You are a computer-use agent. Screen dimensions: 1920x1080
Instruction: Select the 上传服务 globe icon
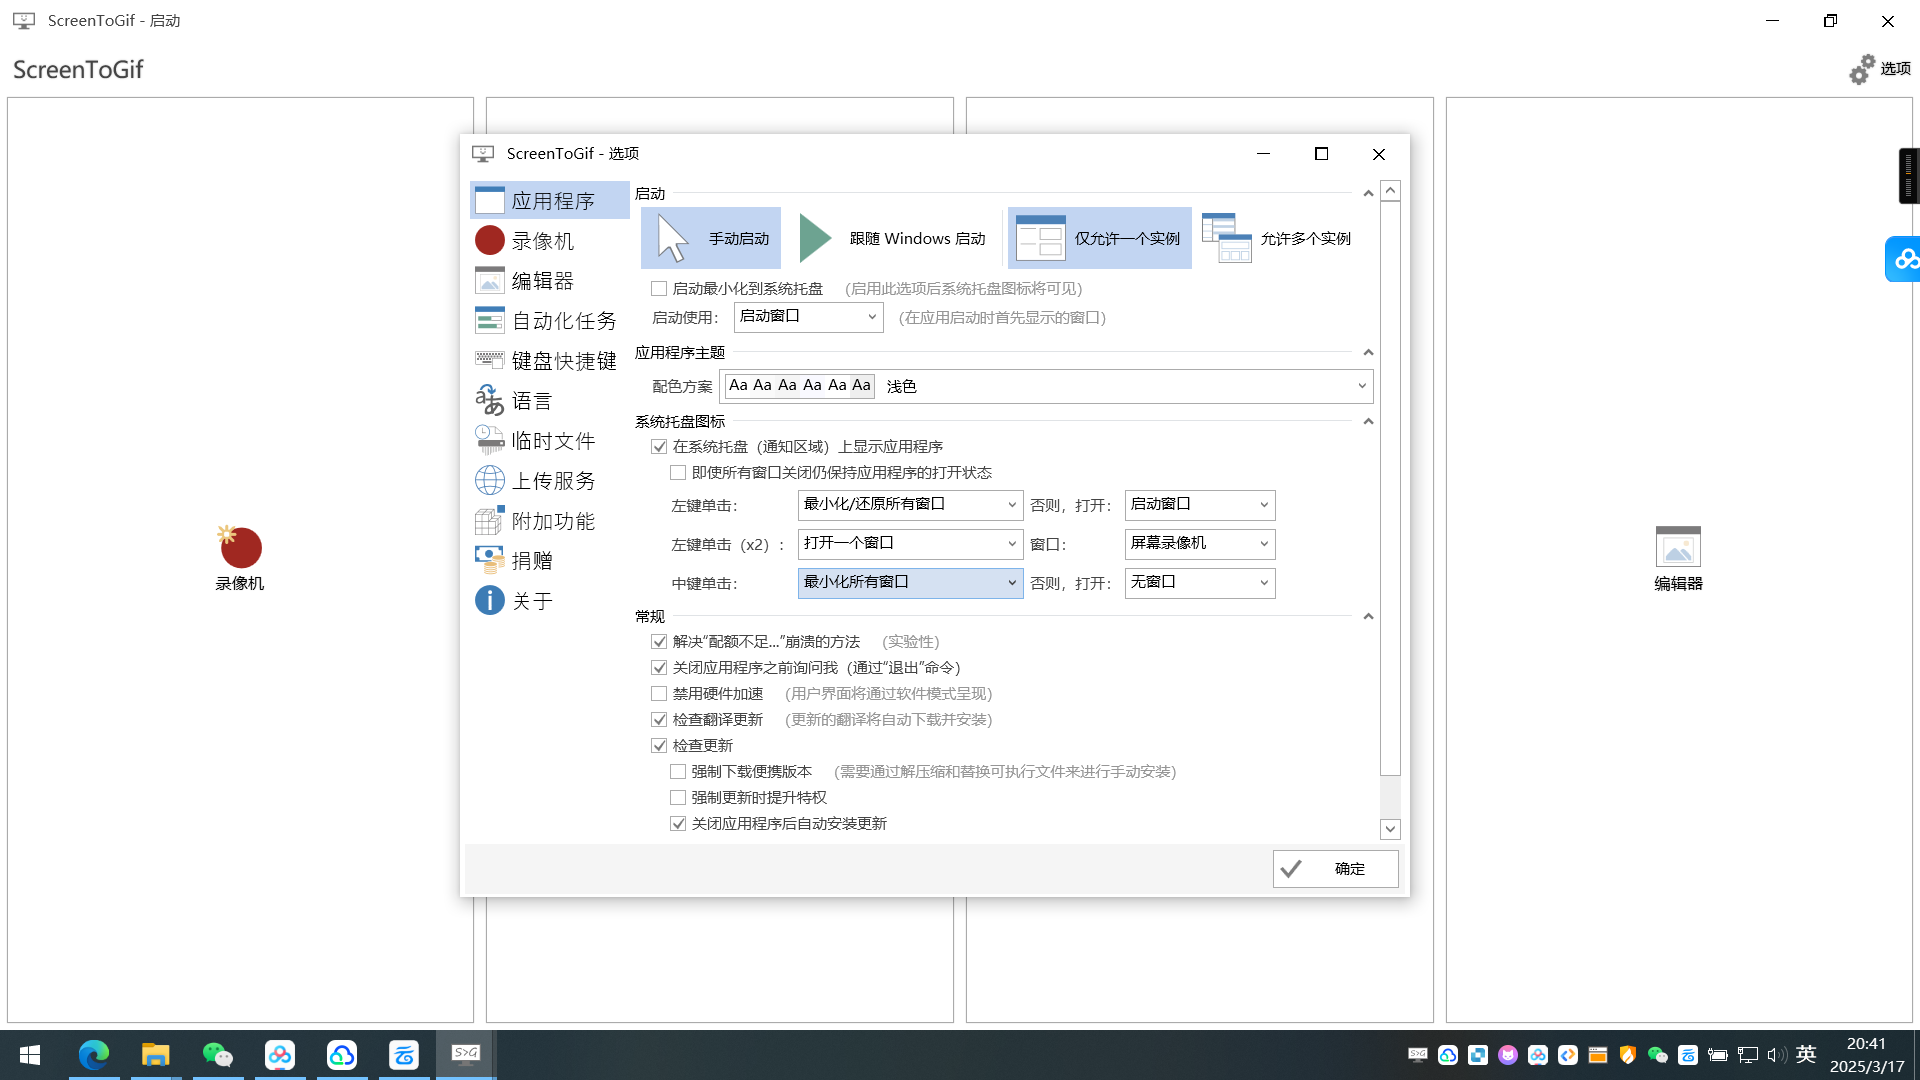coord(489,480)
